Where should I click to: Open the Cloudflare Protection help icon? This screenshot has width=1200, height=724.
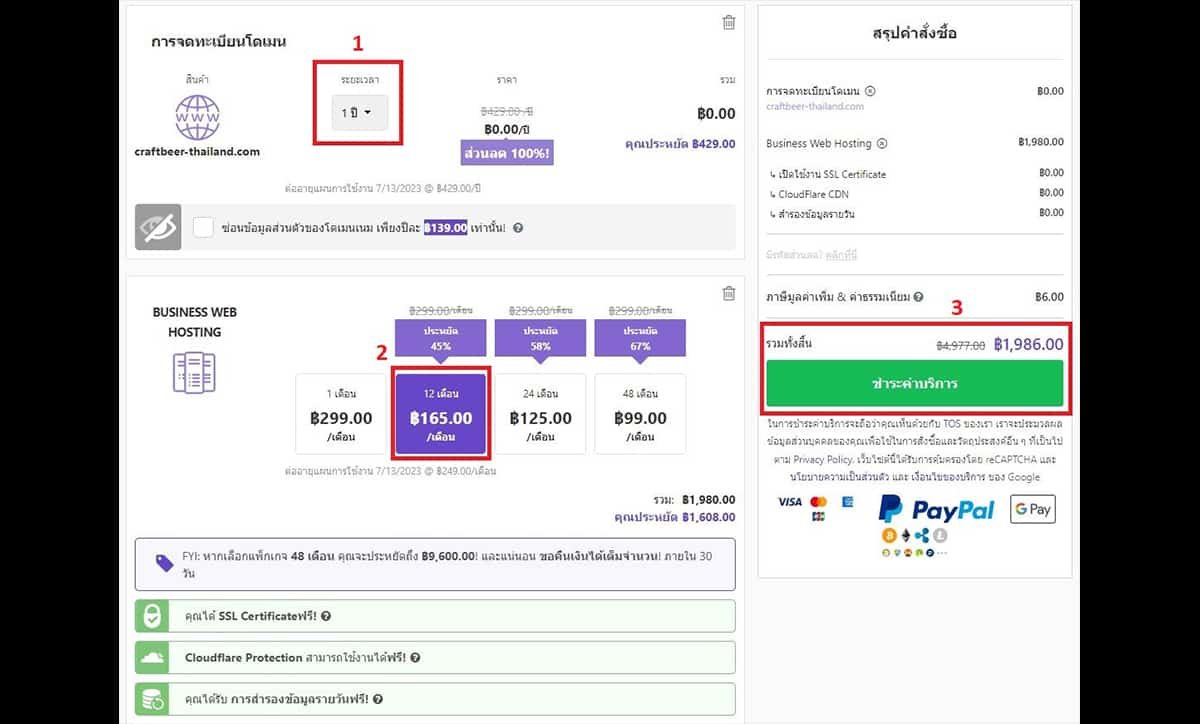[x=415, y=658]
